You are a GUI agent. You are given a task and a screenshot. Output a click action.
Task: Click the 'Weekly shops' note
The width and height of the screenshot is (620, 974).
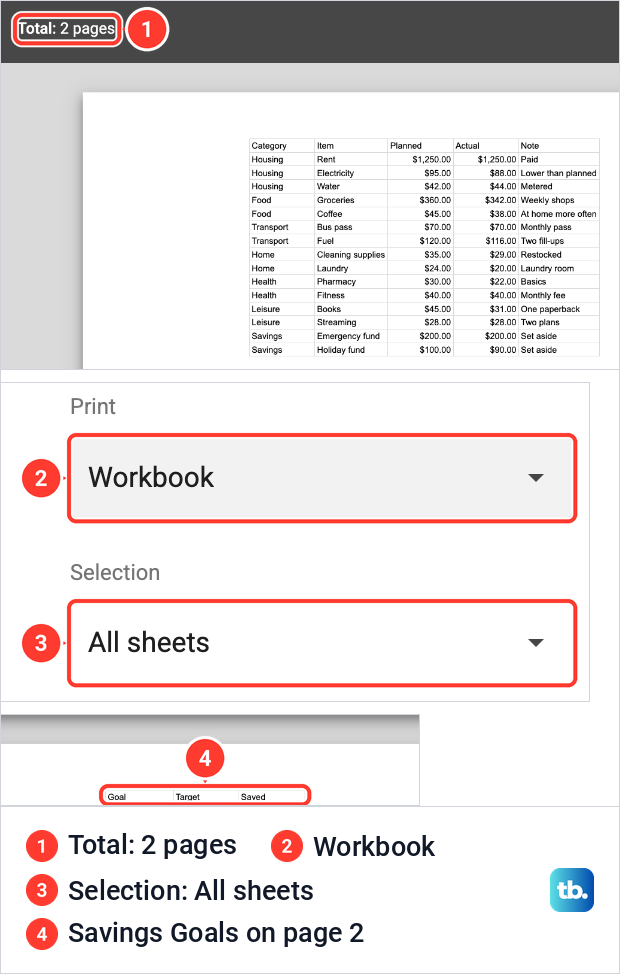(547, 200)
